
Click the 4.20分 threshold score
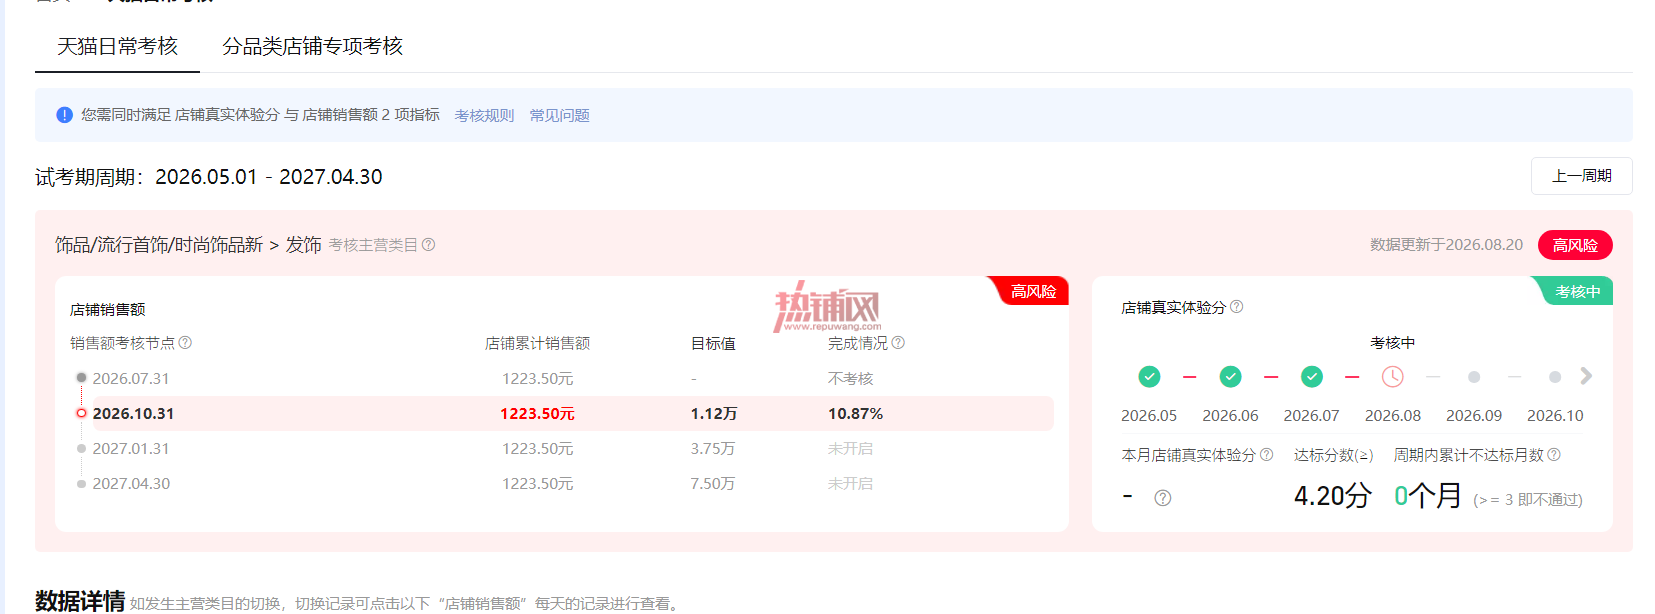click(1333, 496)
